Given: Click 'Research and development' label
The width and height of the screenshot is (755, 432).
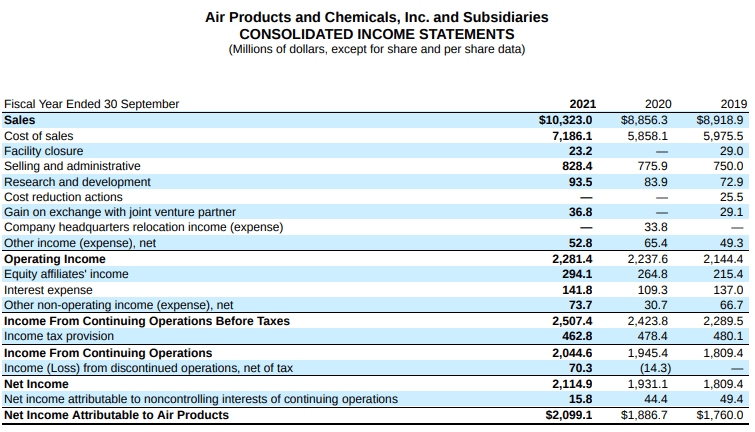Looking at the screenshot, I should tap(77, 182).
